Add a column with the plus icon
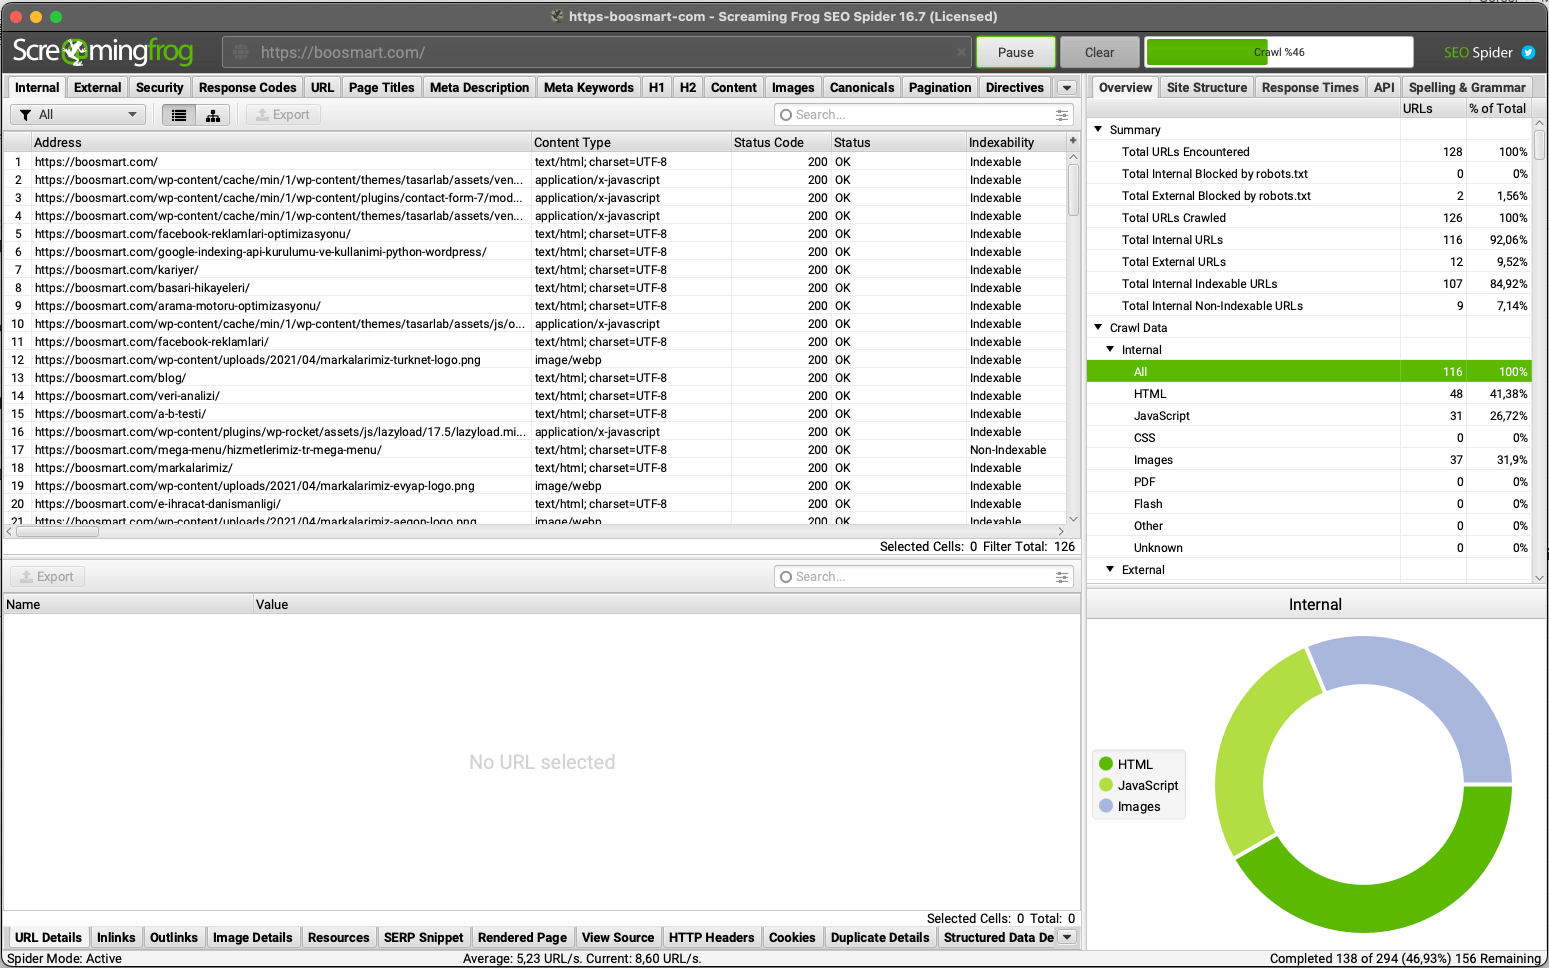 coord(1073,141)
